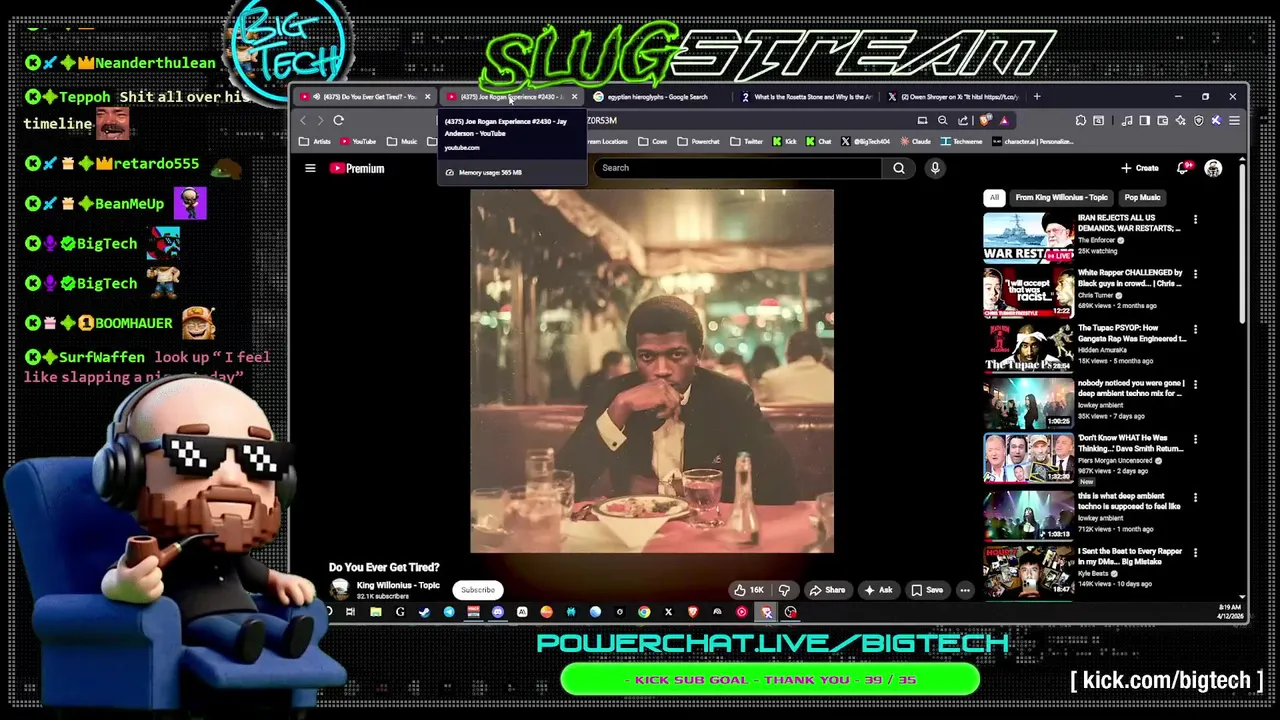Open options menu for 'IRAN REJECTS ALL US DEMANDS' video
1280x720 pixels.
pyautogui.click(x=1195, y=220)
